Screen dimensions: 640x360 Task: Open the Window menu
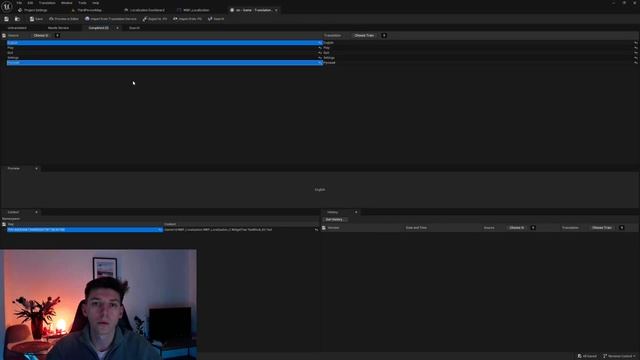[x=67, y=3]
